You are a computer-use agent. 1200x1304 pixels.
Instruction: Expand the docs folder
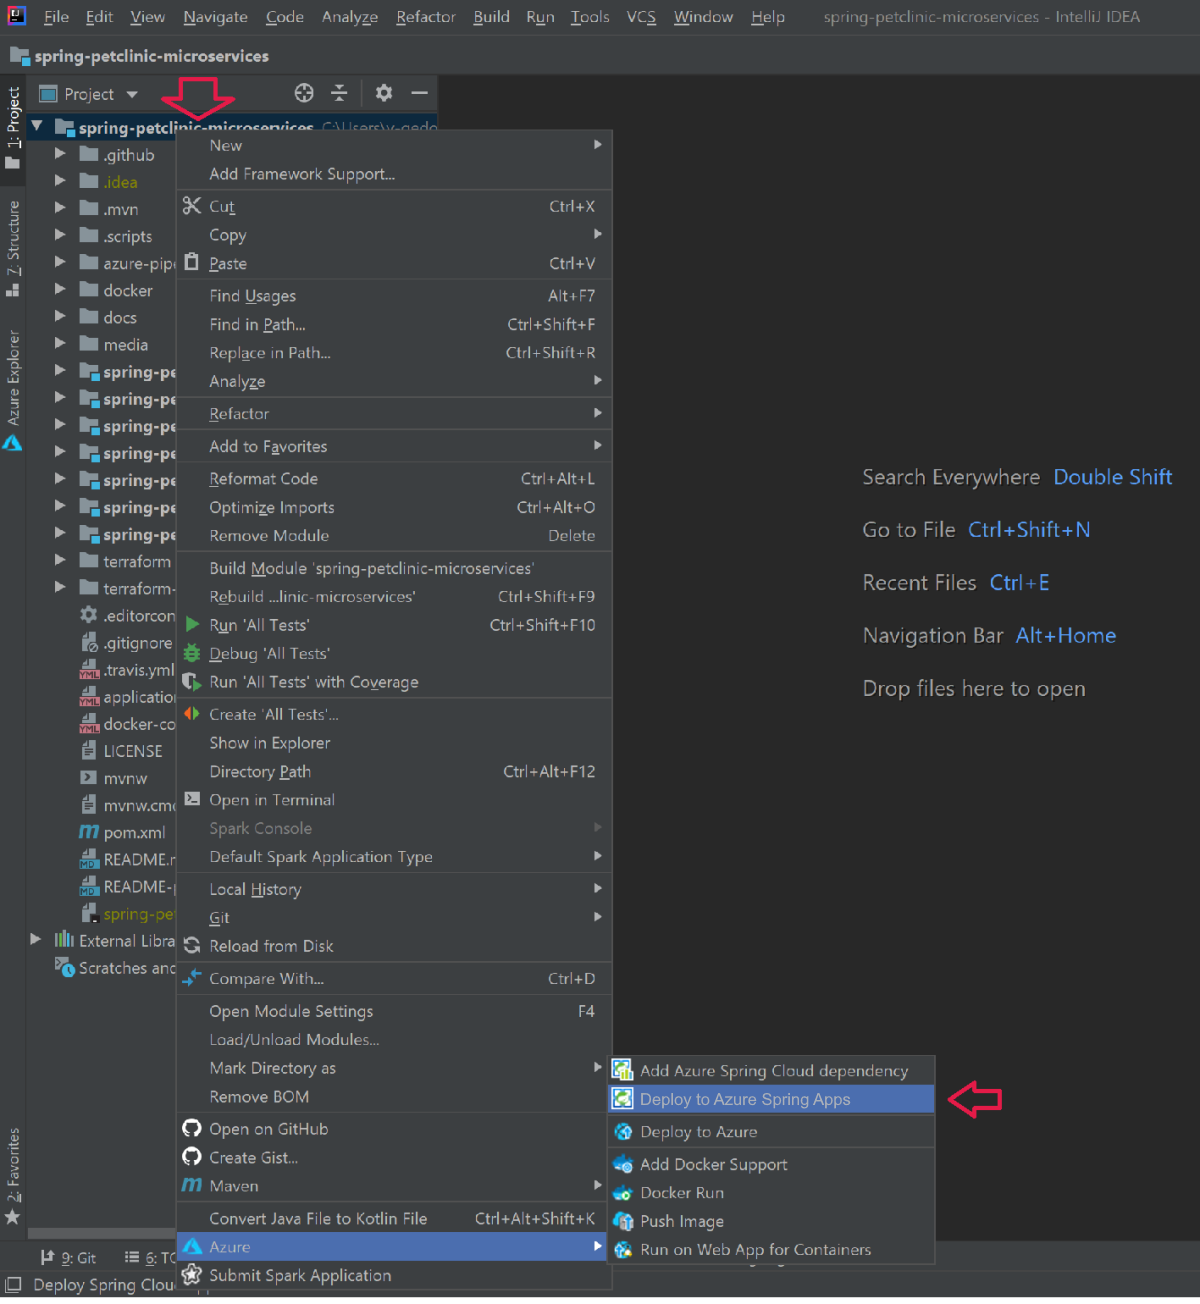[x=60, y=316]
